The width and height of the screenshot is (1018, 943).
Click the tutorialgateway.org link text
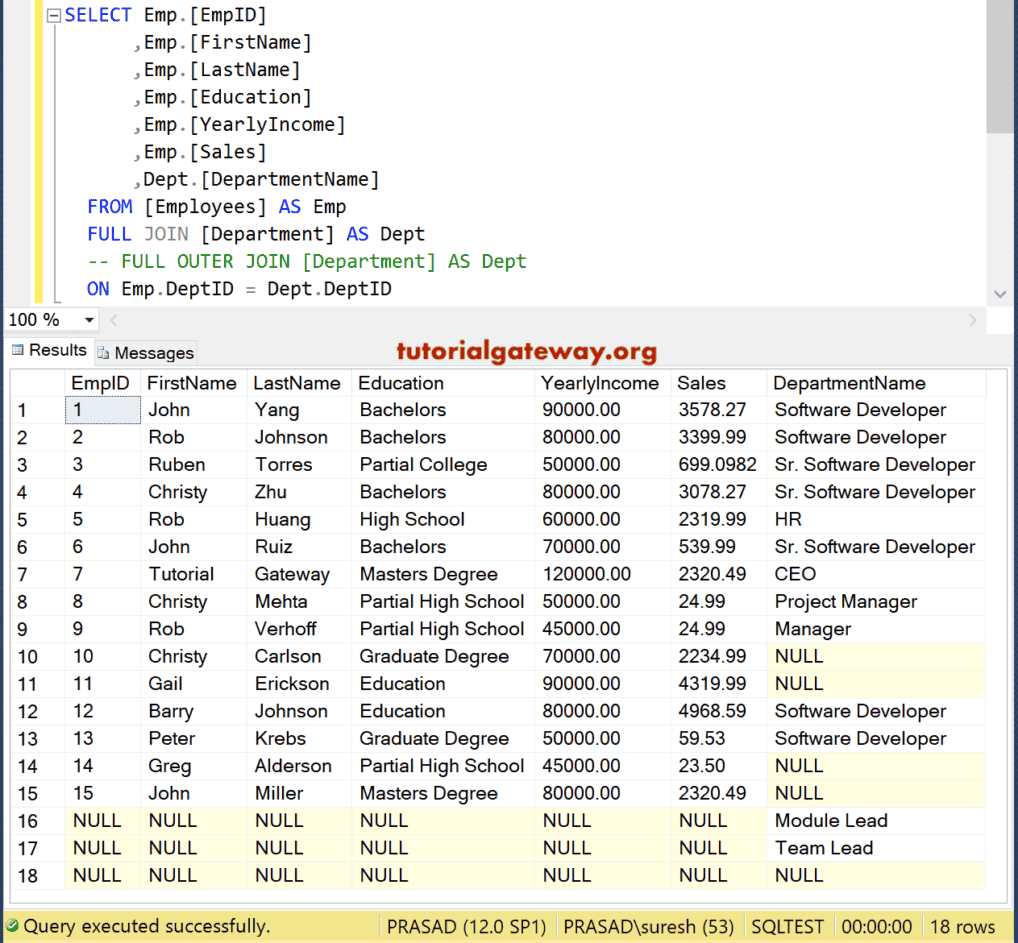[x=526, y=351]
